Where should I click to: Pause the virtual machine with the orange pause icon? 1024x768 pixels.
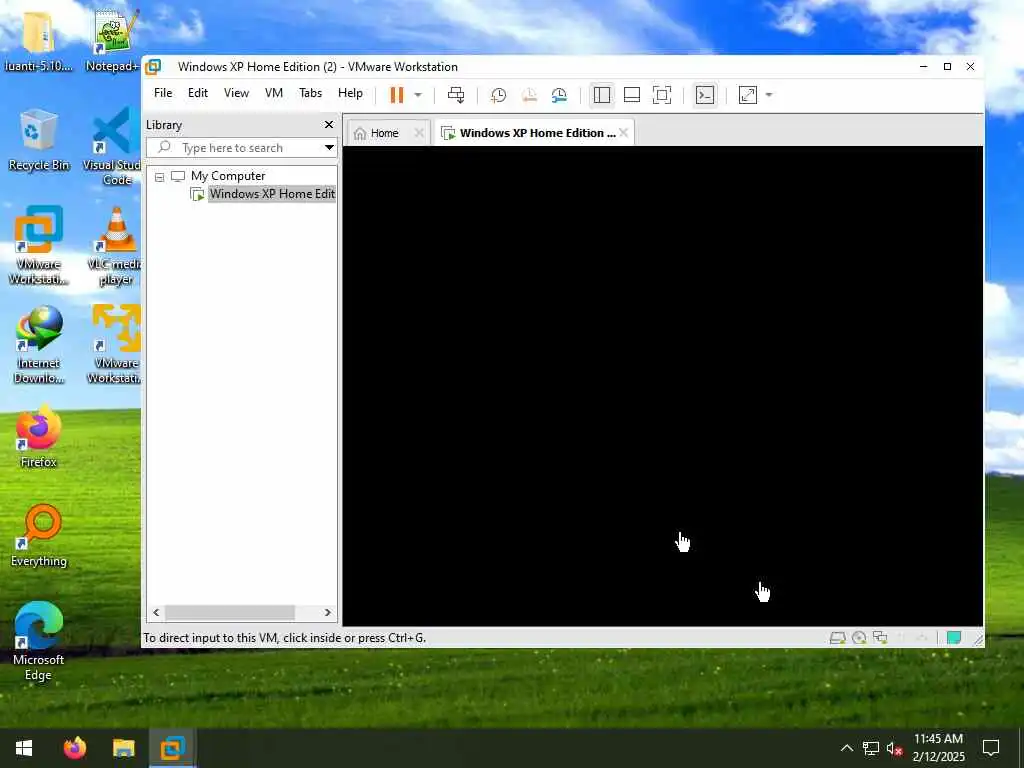pos(396,95)
